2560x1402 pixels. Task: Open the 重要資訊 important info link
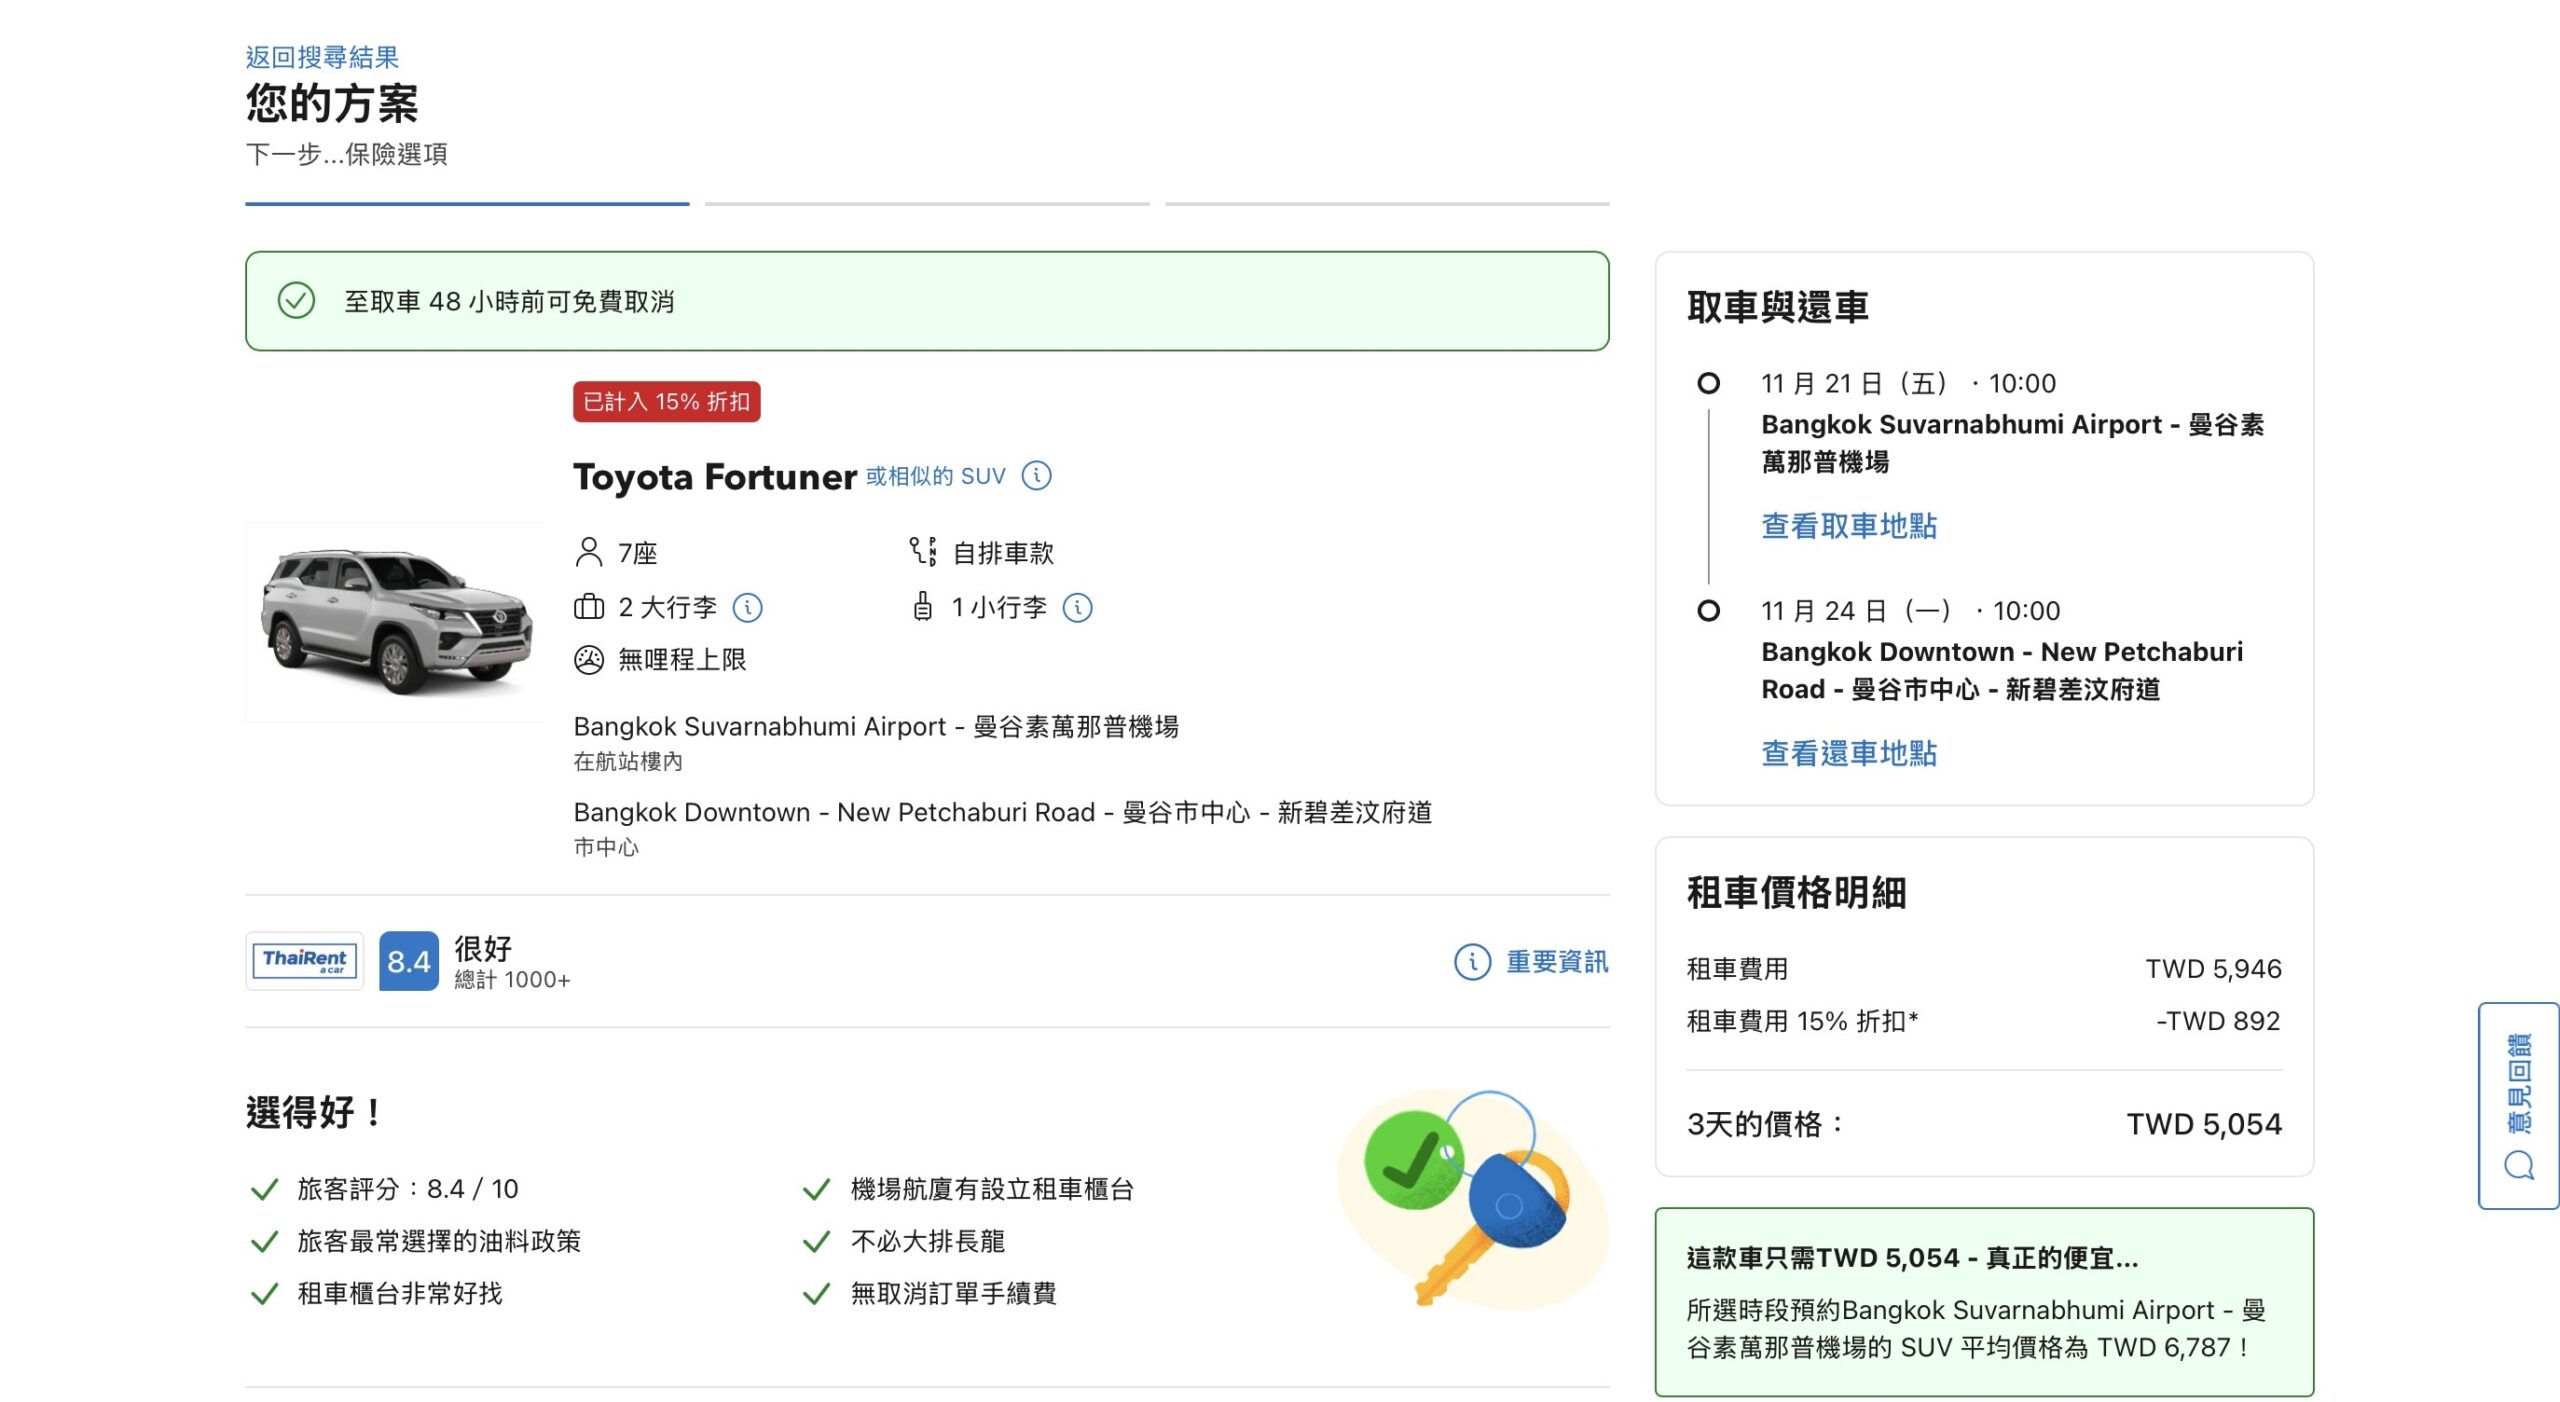coord(1557,962)
